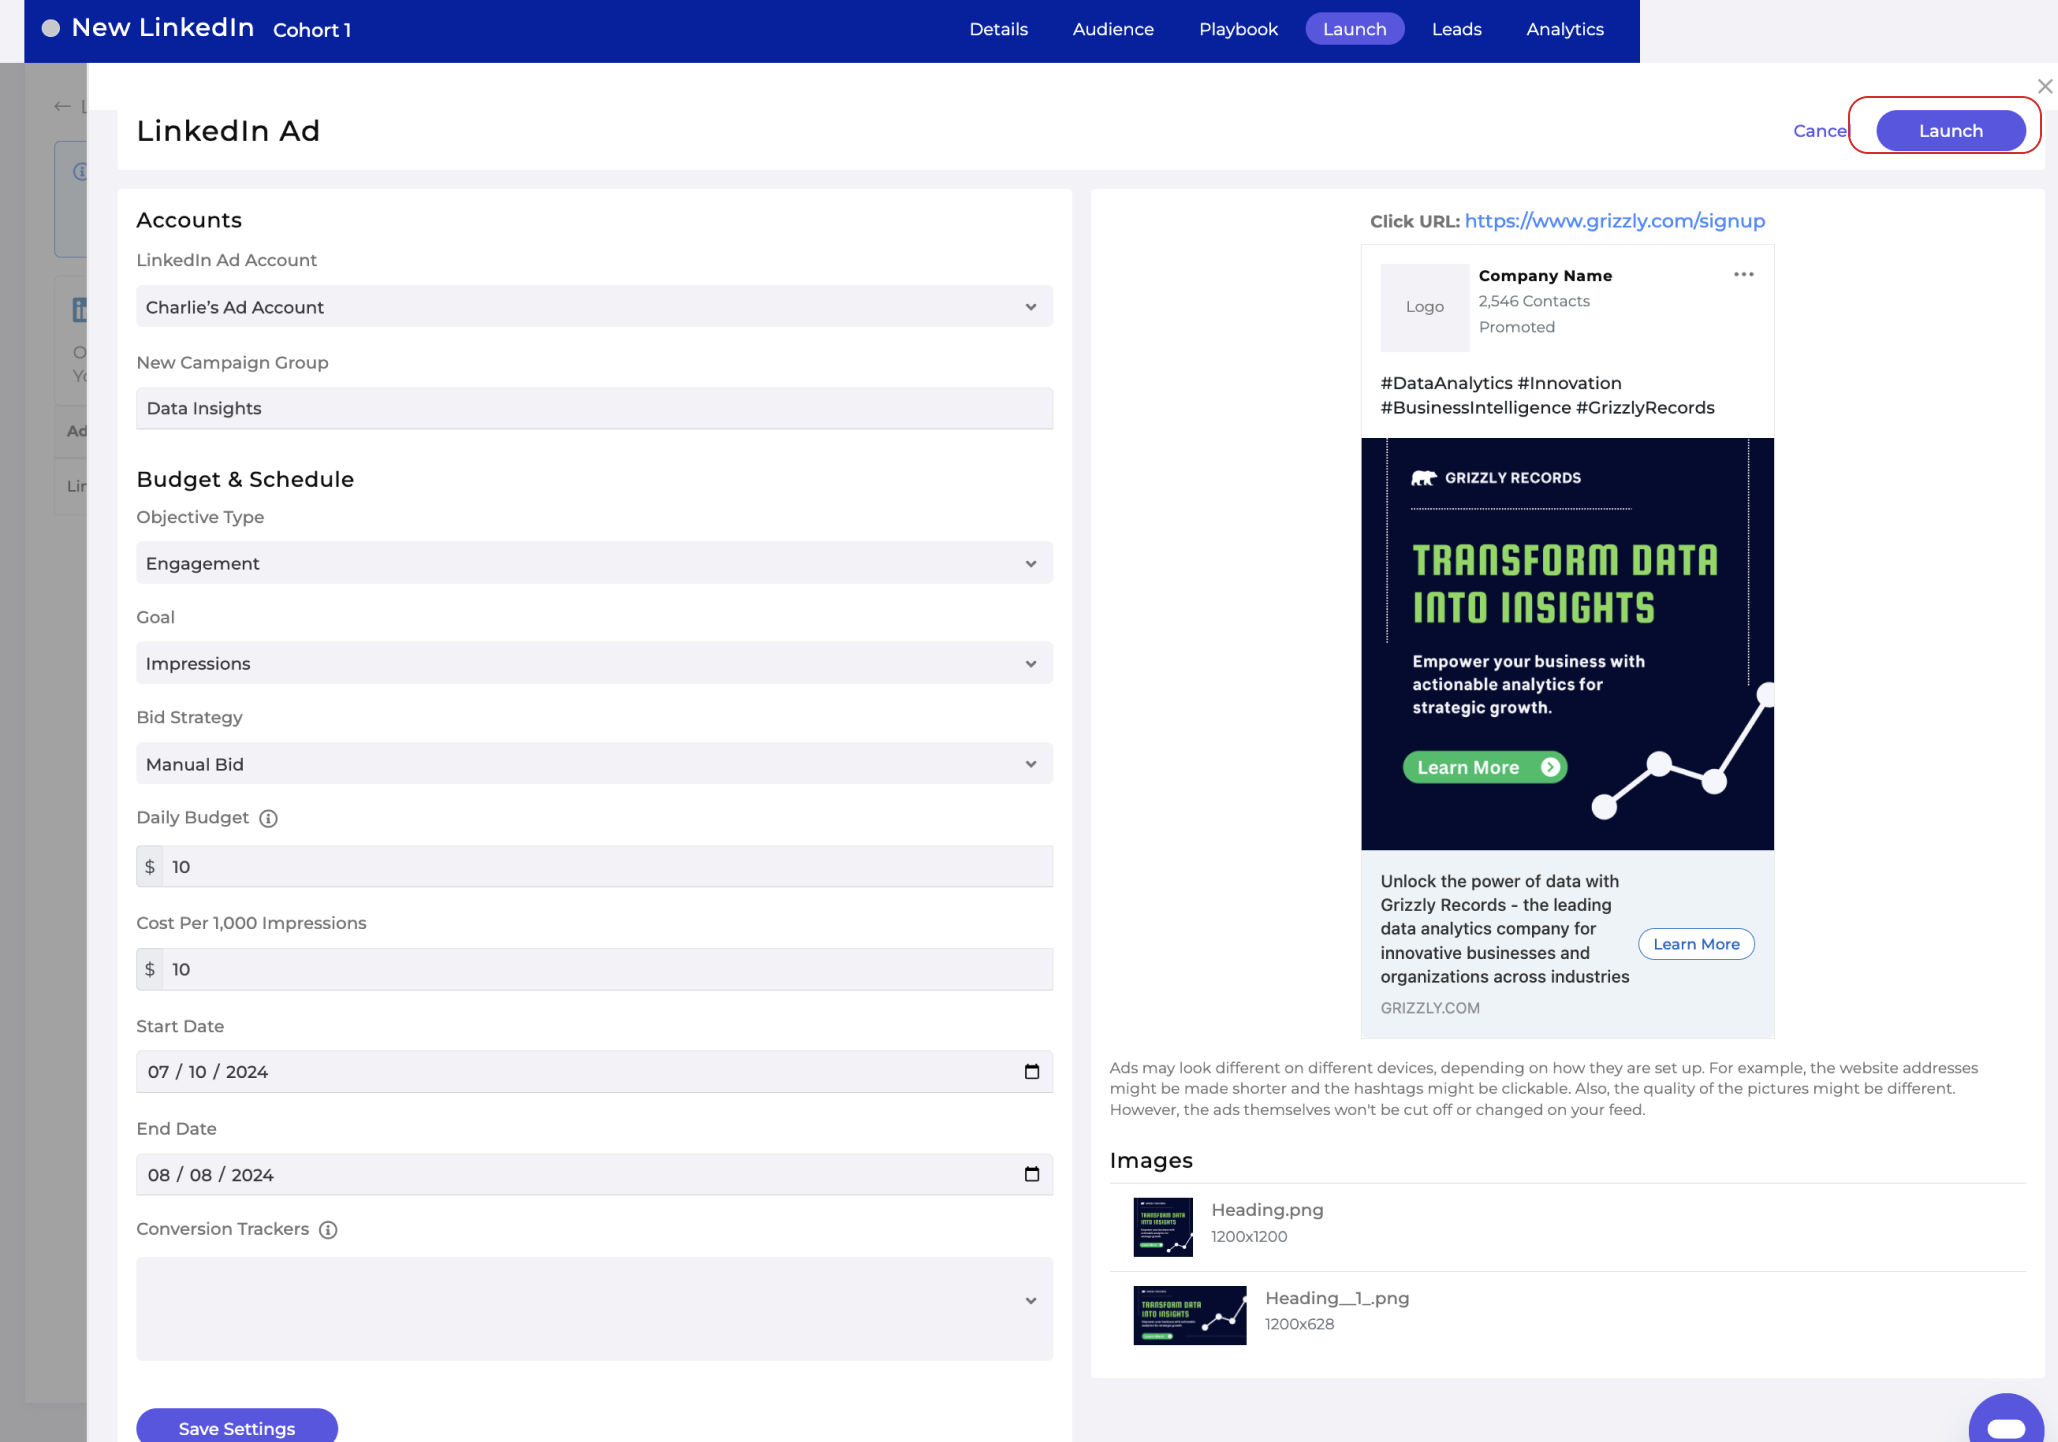The height and width of the screenshot is (1442, 2058).
Task: Click the Learn More outlined button in preview
Action: tap(1696, 944)
